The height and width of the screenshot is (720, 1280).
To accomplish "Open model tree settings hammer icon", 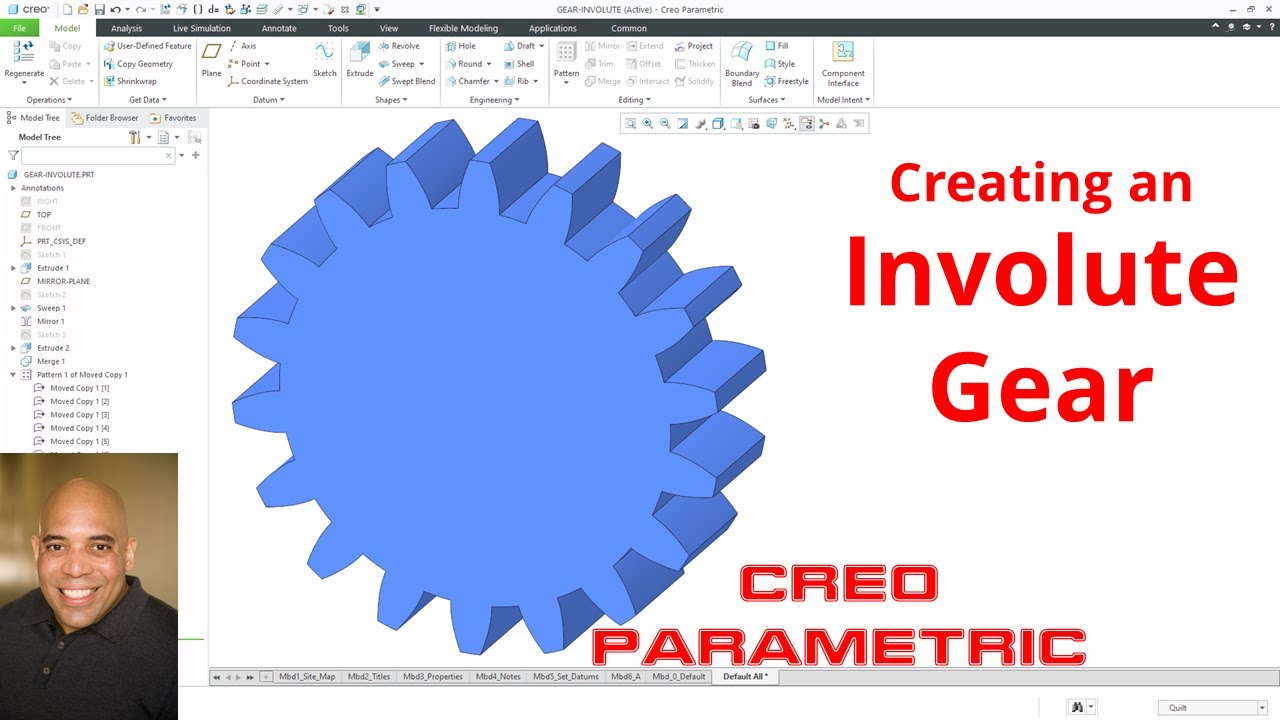I will [x=134, y=137].
